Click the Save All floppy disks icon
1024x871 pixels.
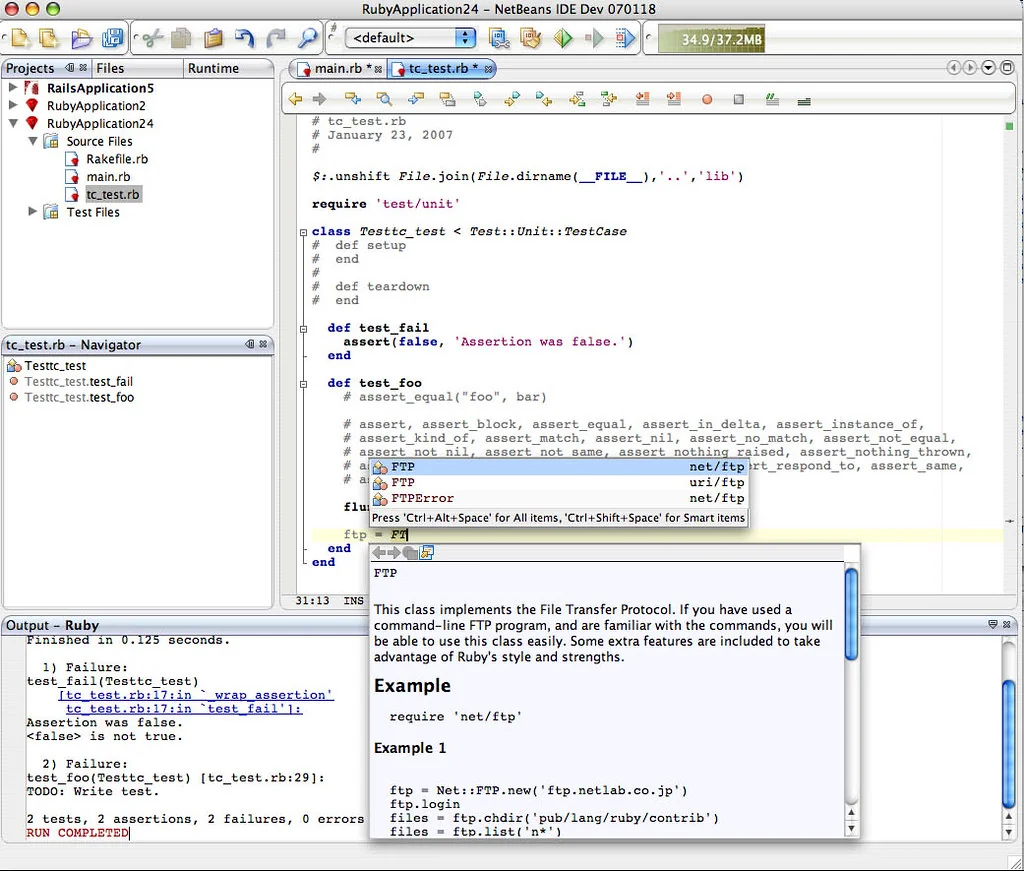[112, 39]
